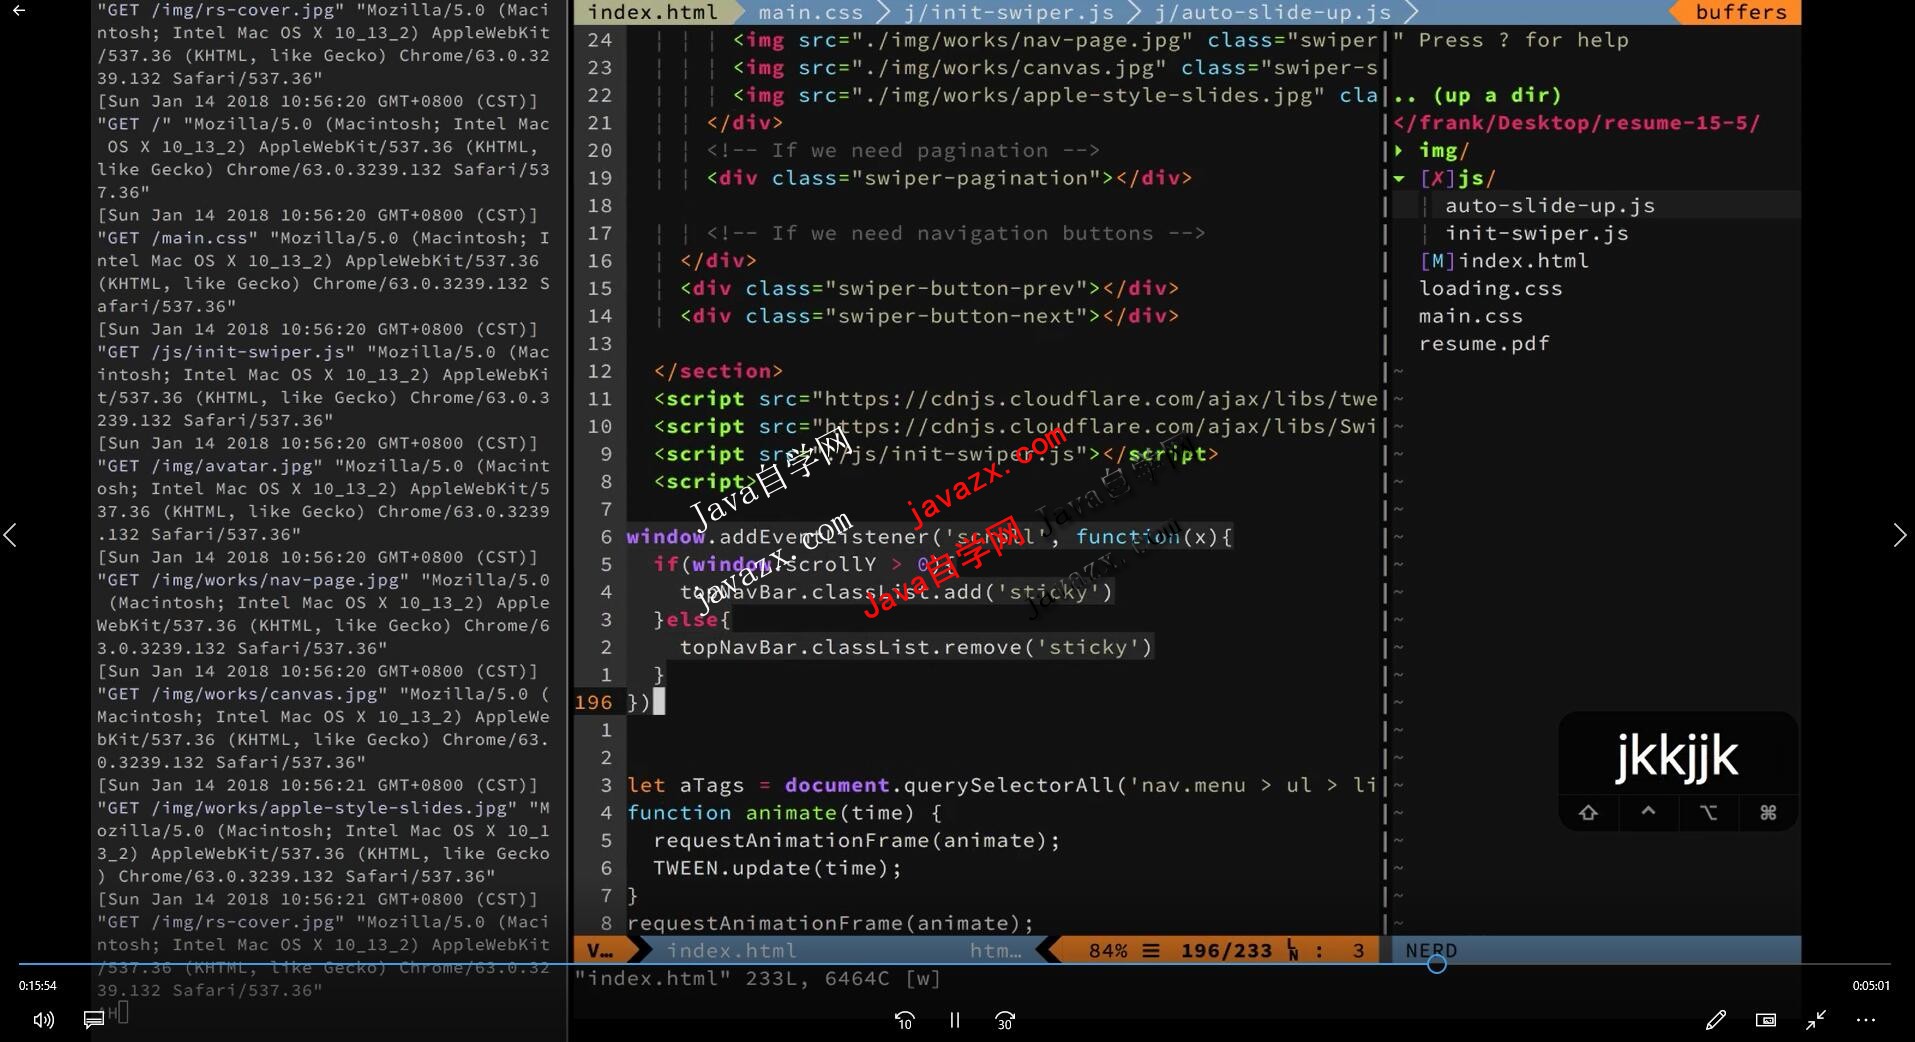Click the '"index.html" 233L, 6464C [w]' message
Screen dimensions: 1915x1042
coord(758,979)
